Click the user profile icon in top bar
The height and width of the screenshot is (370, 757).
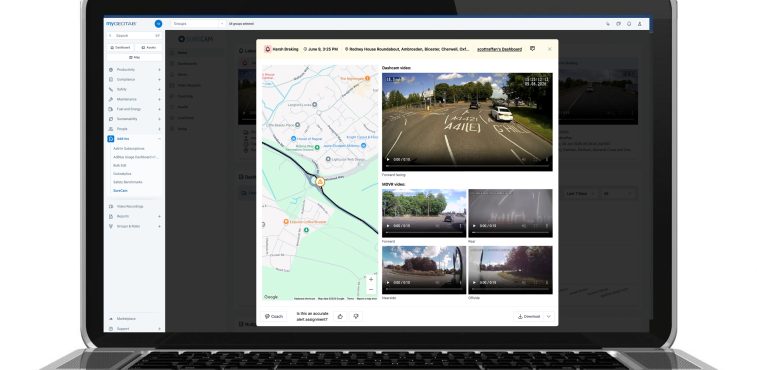coord(640,24)
